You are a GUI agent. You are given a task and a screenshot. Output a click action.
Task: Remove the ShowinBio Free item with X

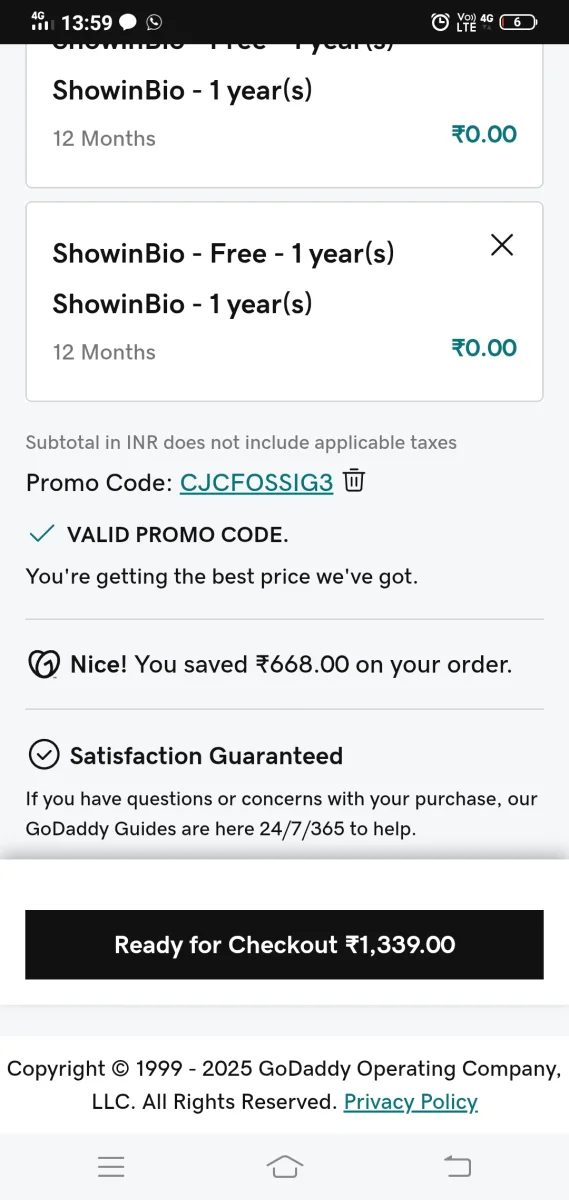coord(502,245)
